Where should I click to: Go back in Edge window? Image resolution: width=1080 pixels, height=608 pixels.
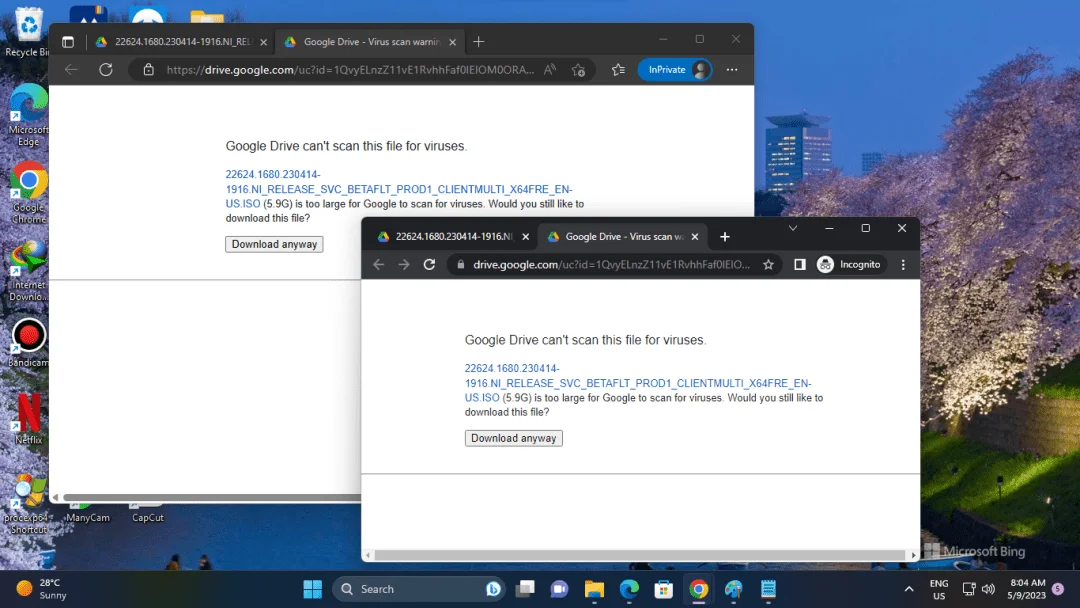point(71,70)
